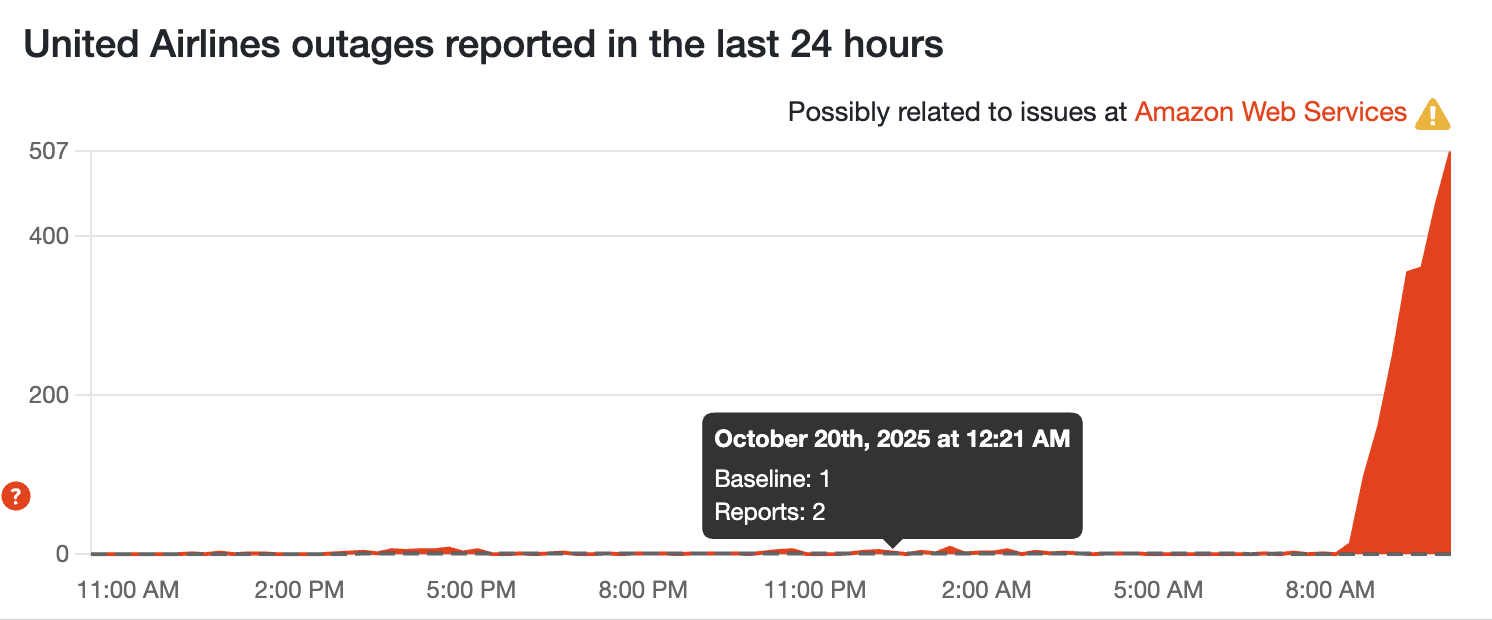
Task: Open the Amazon Web Services link
Action: (x=1270, y=112)
